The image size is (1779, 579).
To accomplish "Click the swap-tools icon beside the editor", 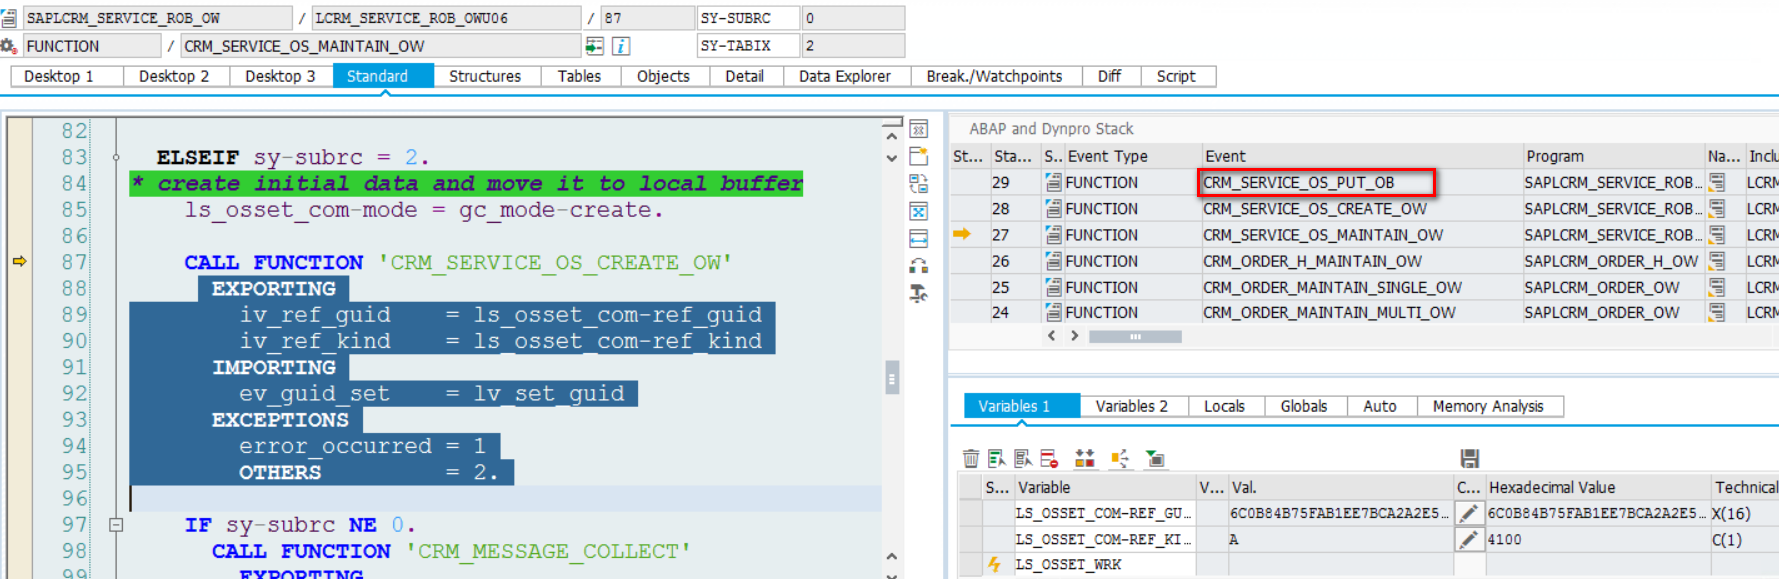I will click(919, 266).
